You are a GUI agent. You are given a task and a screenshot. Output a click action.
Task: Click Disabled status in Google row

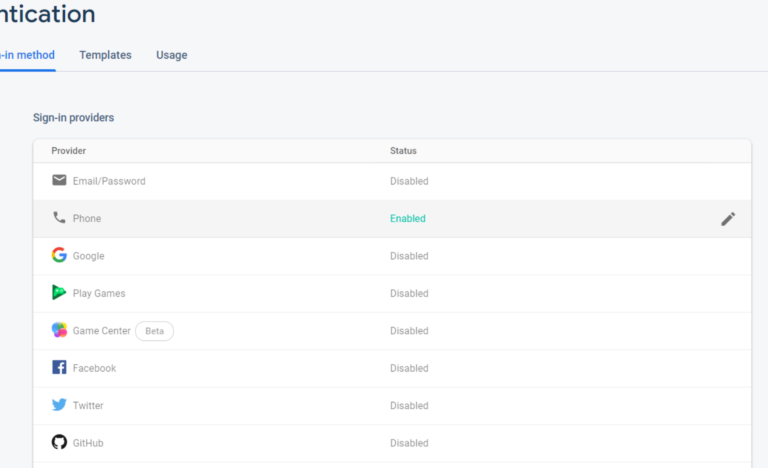[x=409, y=256]
